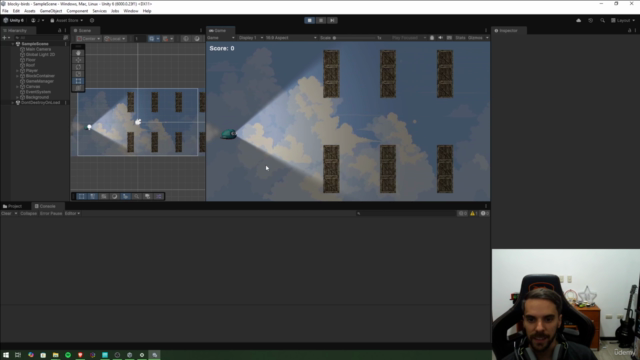Expand the BlockContainer object

[x=17, y=76]
